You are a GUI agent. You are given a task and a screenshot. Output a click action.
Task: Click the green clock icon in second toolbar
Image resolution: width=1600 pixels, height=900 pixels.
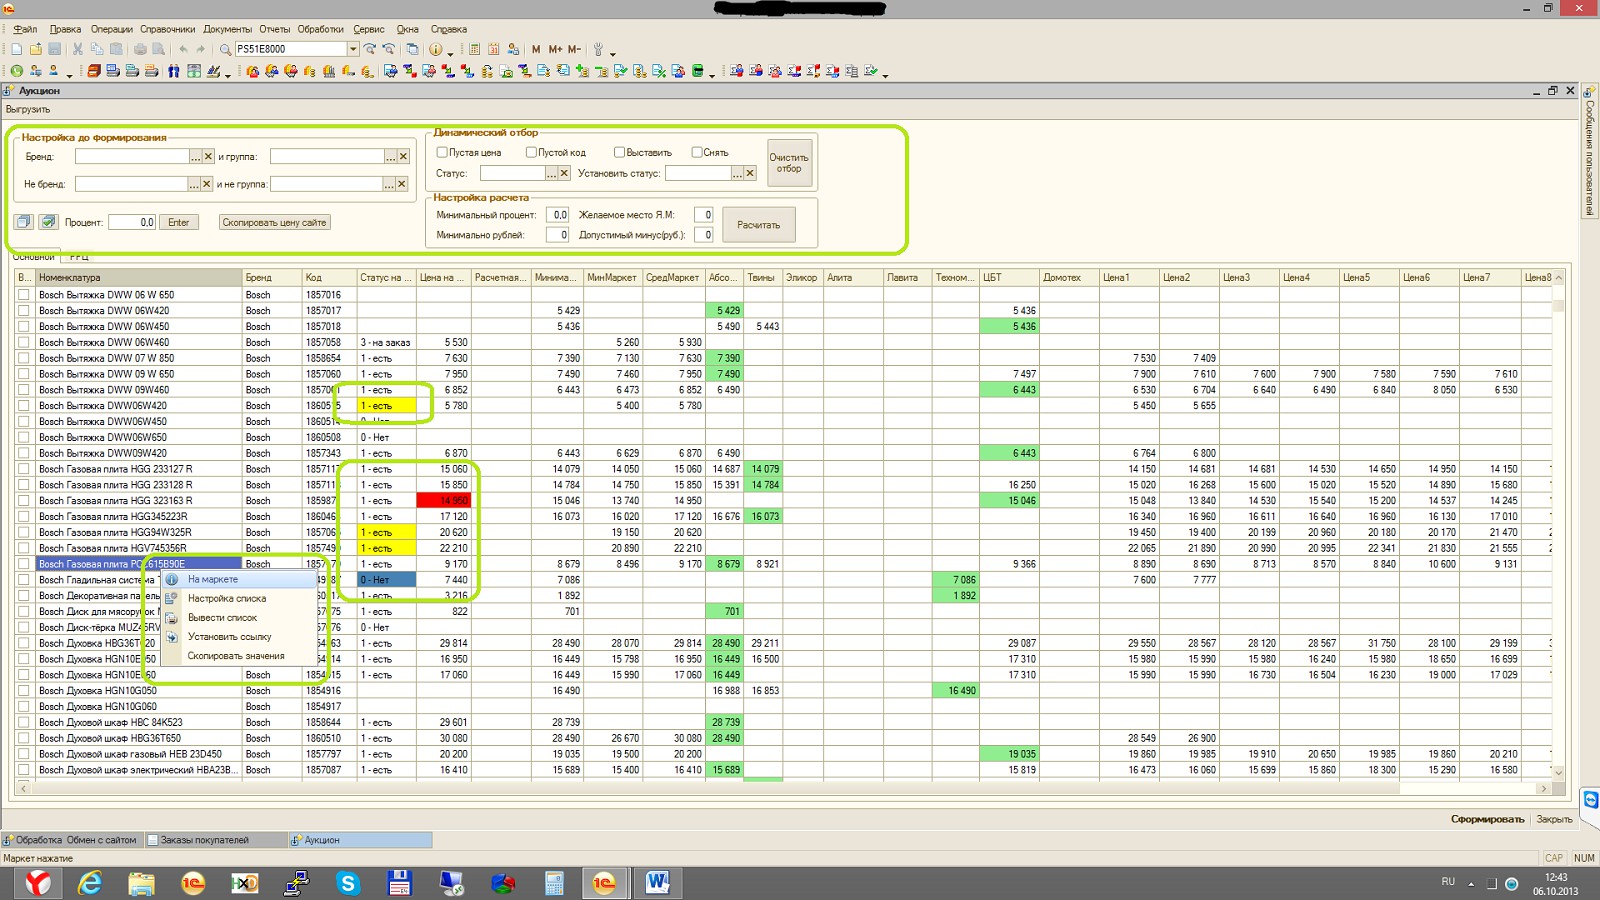pyautogui.click(x=16, y=71)
